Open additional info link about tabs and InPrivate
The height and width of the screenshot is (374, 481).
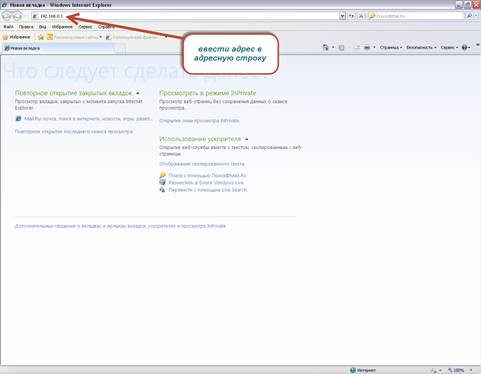tap(120, 226)
